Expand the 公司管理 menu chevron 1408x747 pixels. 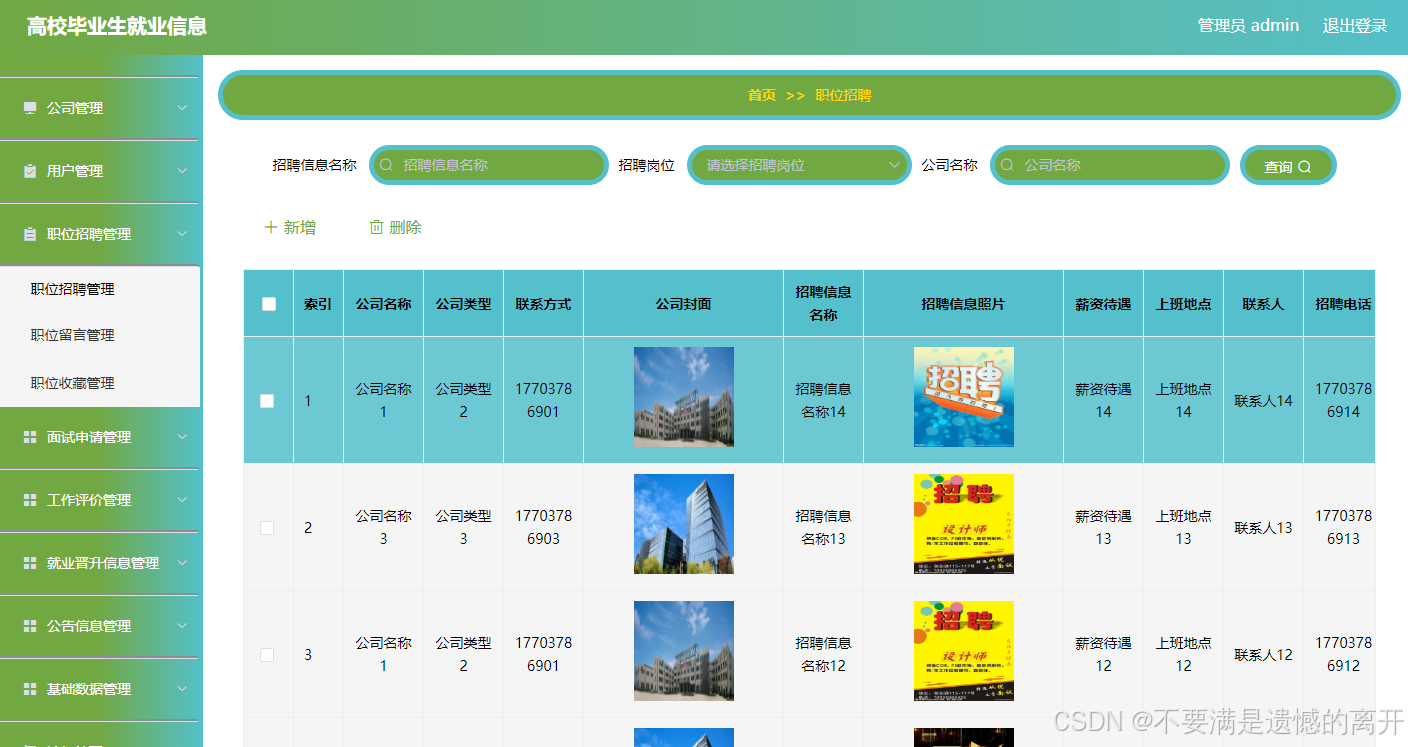(x=182, y=108)
